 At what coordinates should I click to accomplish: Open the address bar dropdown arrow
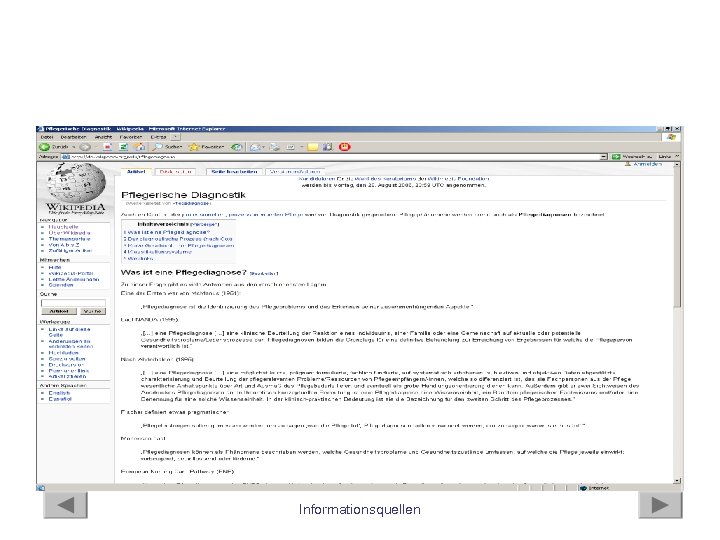(x=603, y=157)
